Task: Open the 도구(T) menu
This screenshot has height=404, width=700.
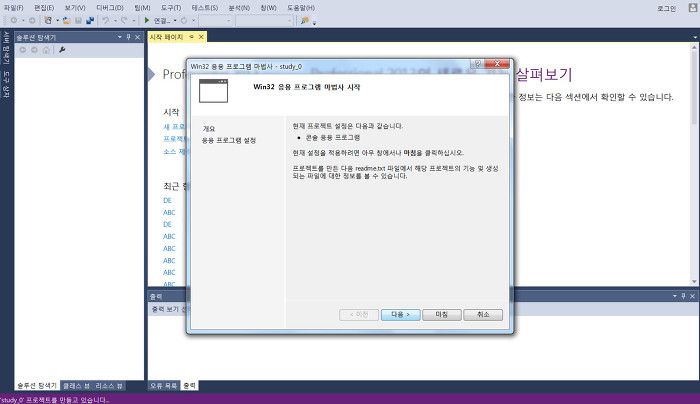Action: click(x=171, y=8)
